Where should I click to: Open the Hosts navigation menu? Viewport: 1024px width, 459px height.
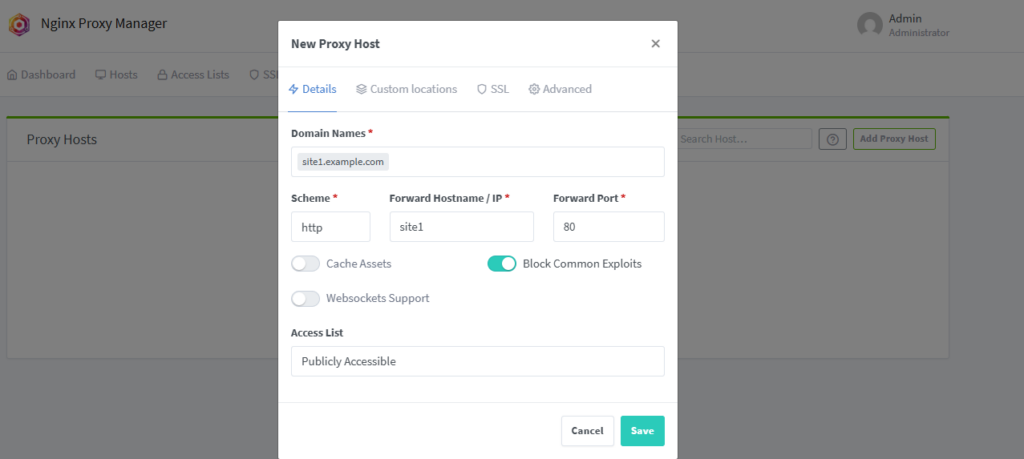coord(116,74)
